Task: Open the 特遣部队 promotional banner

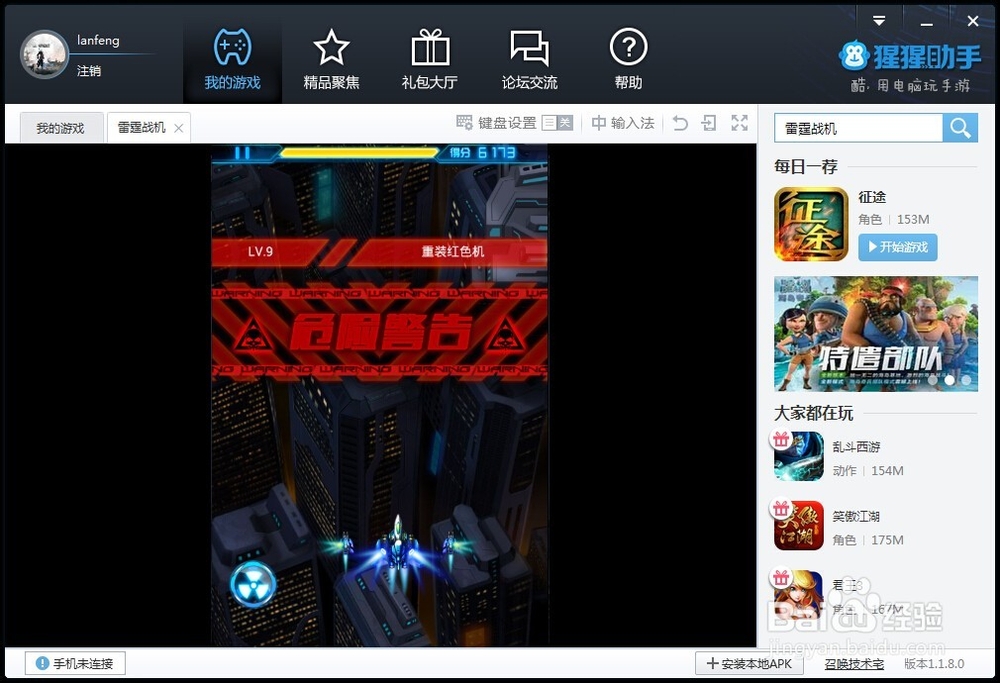Action: pyautogui.click(x=876, y=334)
